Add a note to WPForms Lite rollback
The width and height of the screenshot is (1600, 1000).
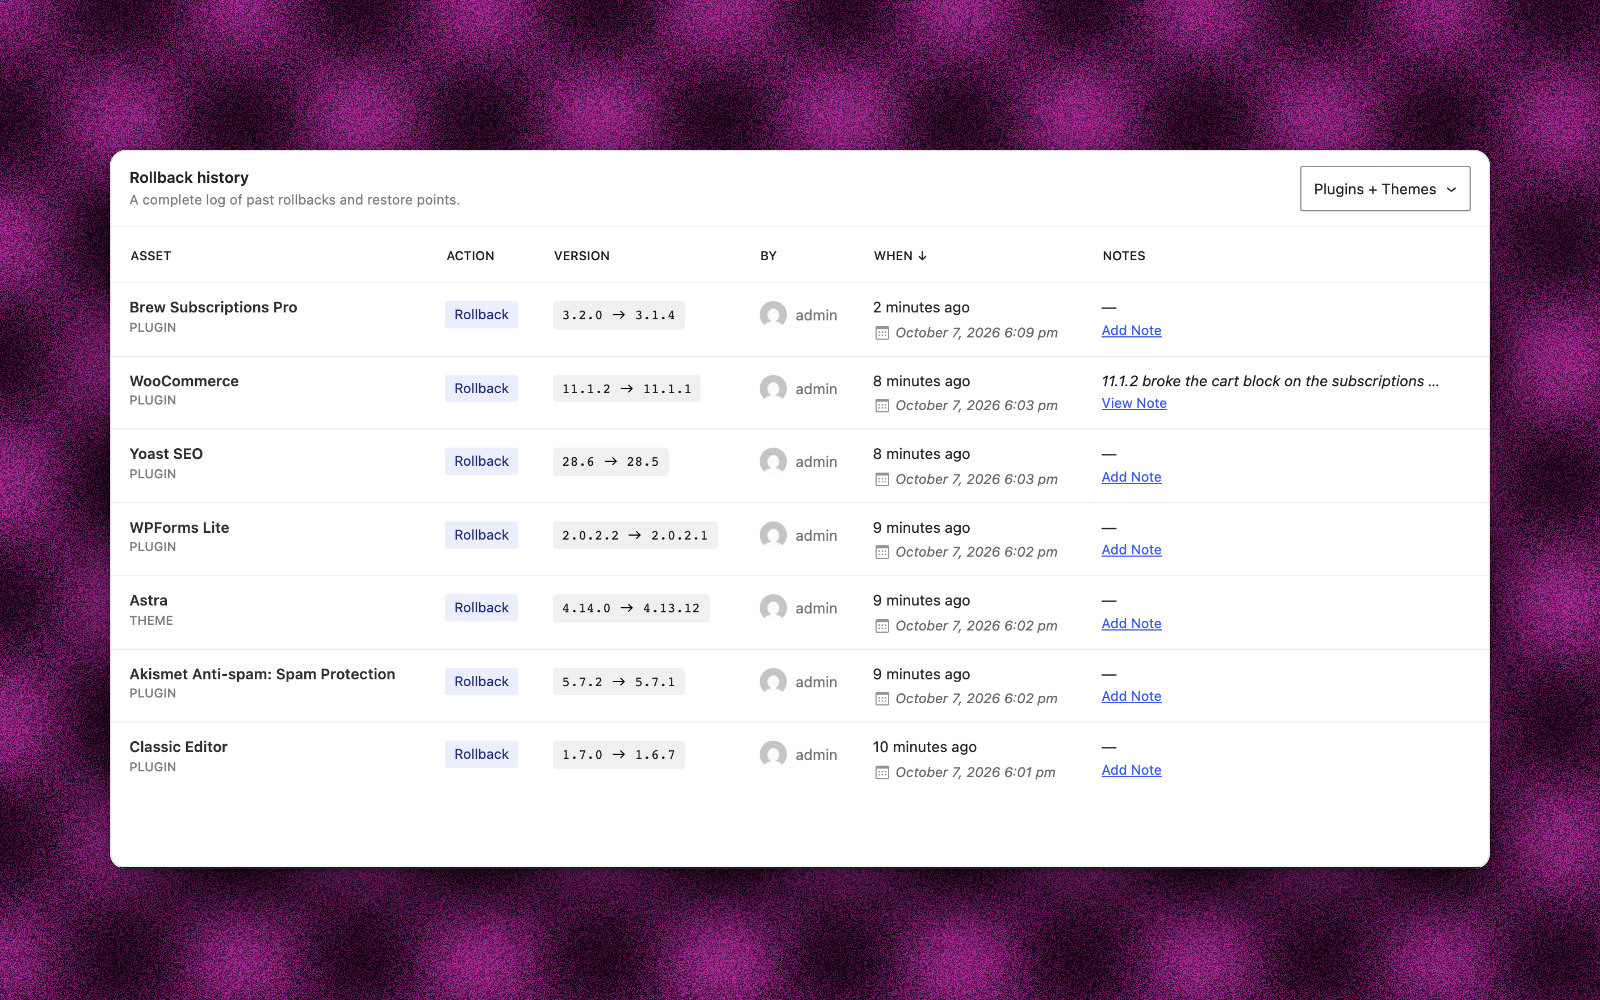coord(1131,550)
